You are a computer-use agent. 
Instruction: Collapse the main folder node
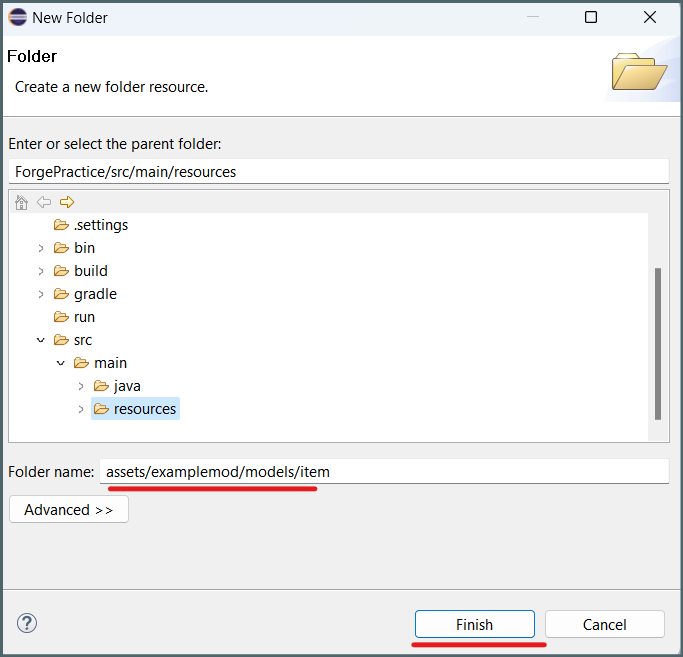[61, 363]
